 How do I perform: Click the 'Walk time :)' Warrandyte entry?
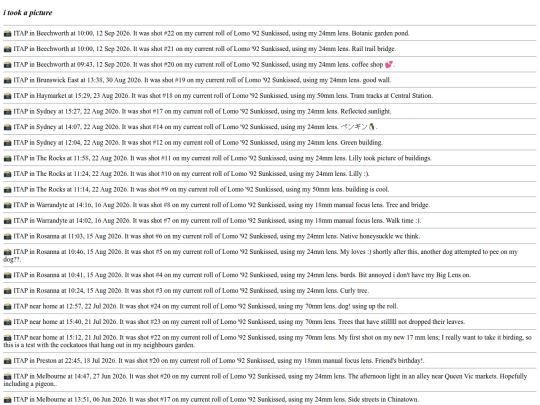(212, 221)
